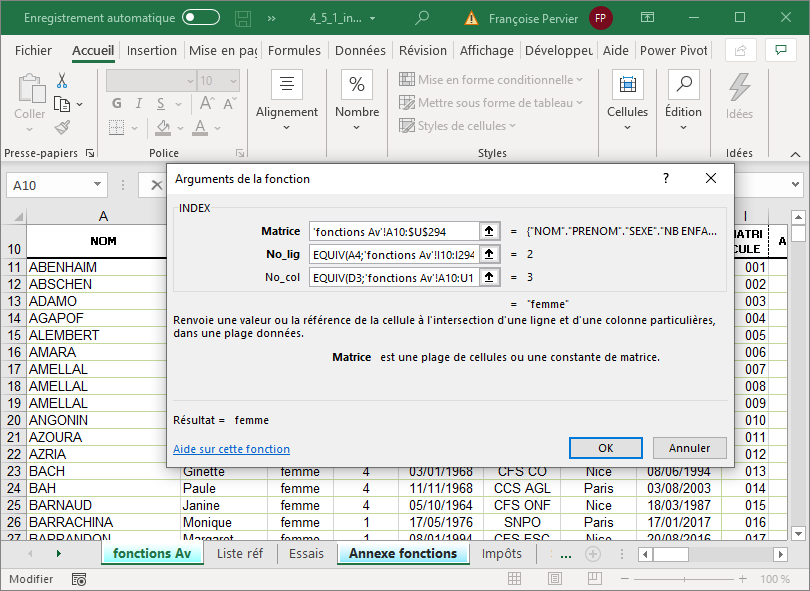Click the Cut scissors icon
Screen dimensions: 810x591
point(62,80)
